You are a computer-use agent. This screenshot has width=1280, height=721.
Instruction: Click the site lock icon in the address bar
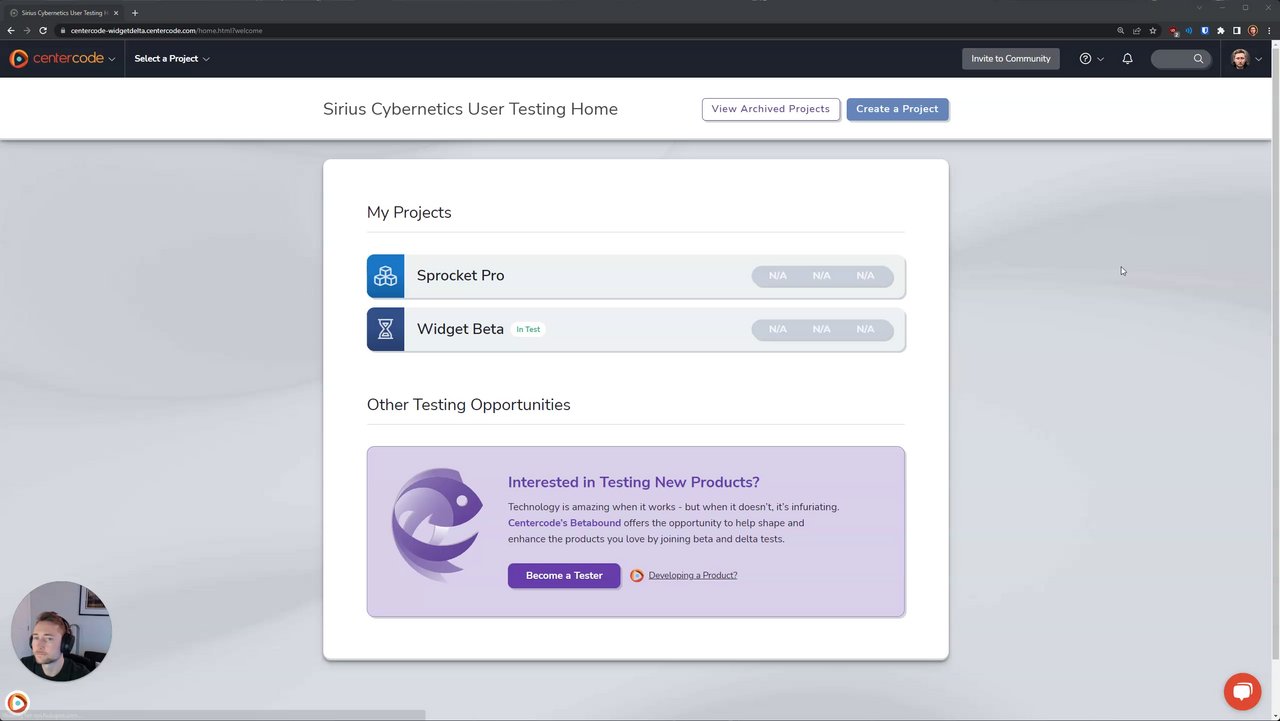point(63,31)
